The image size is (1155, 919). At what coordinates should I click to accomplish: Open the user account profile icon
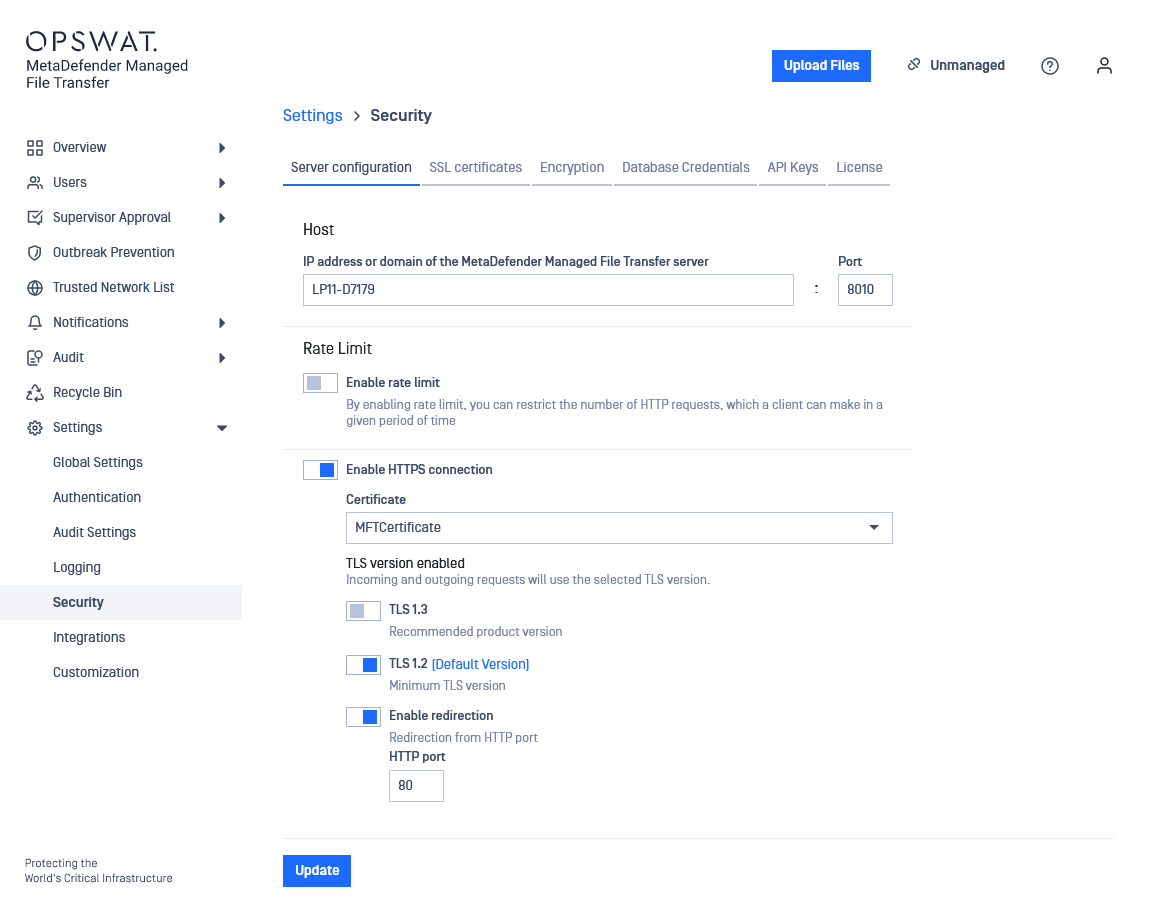1103,66
